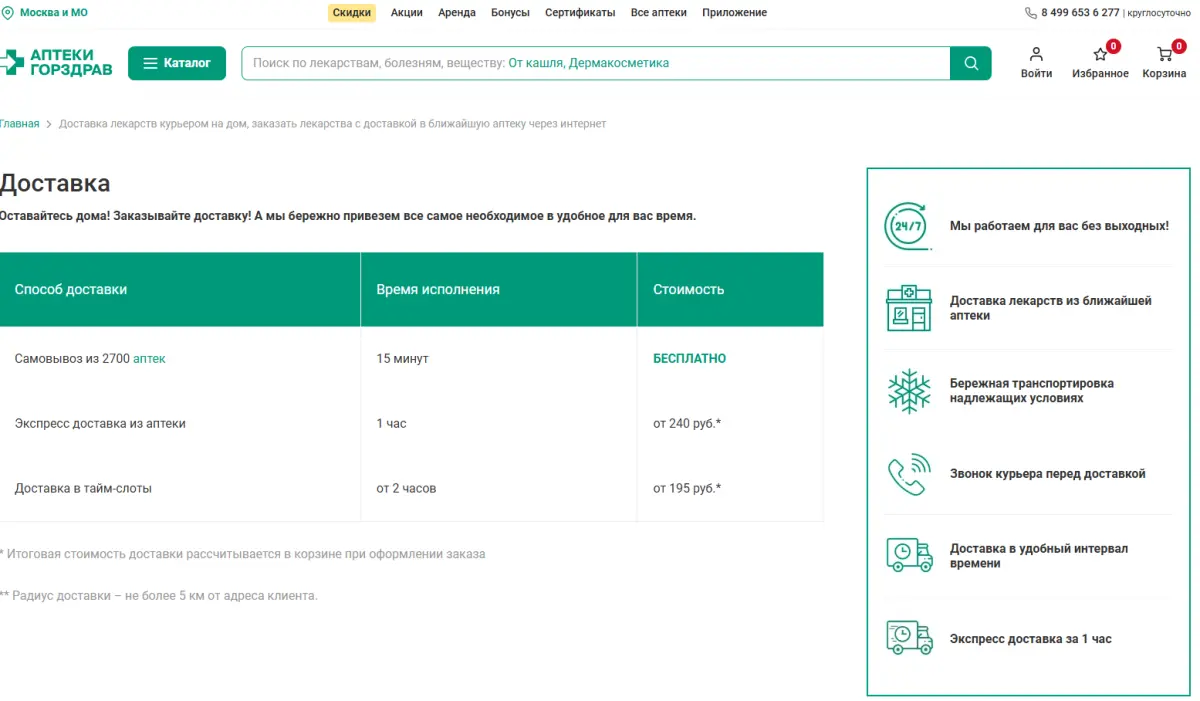Image resolution: width=1200 pixels, height=701 pixels.
Task: Click the breadcrumb chevron after Главная
Action: coord(49,124)
